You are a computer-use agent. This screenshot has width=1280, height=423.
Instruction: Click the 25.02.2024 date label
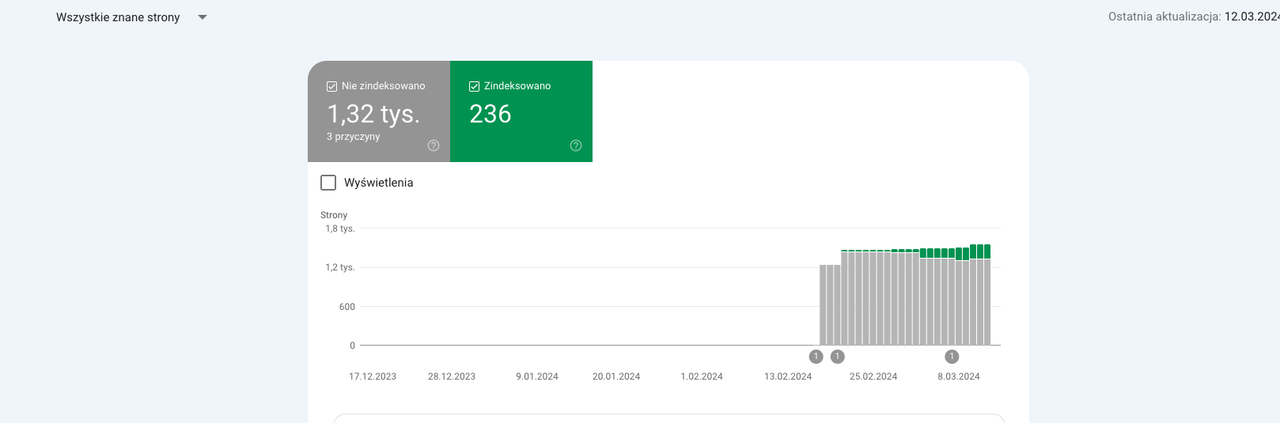point(874,377)
